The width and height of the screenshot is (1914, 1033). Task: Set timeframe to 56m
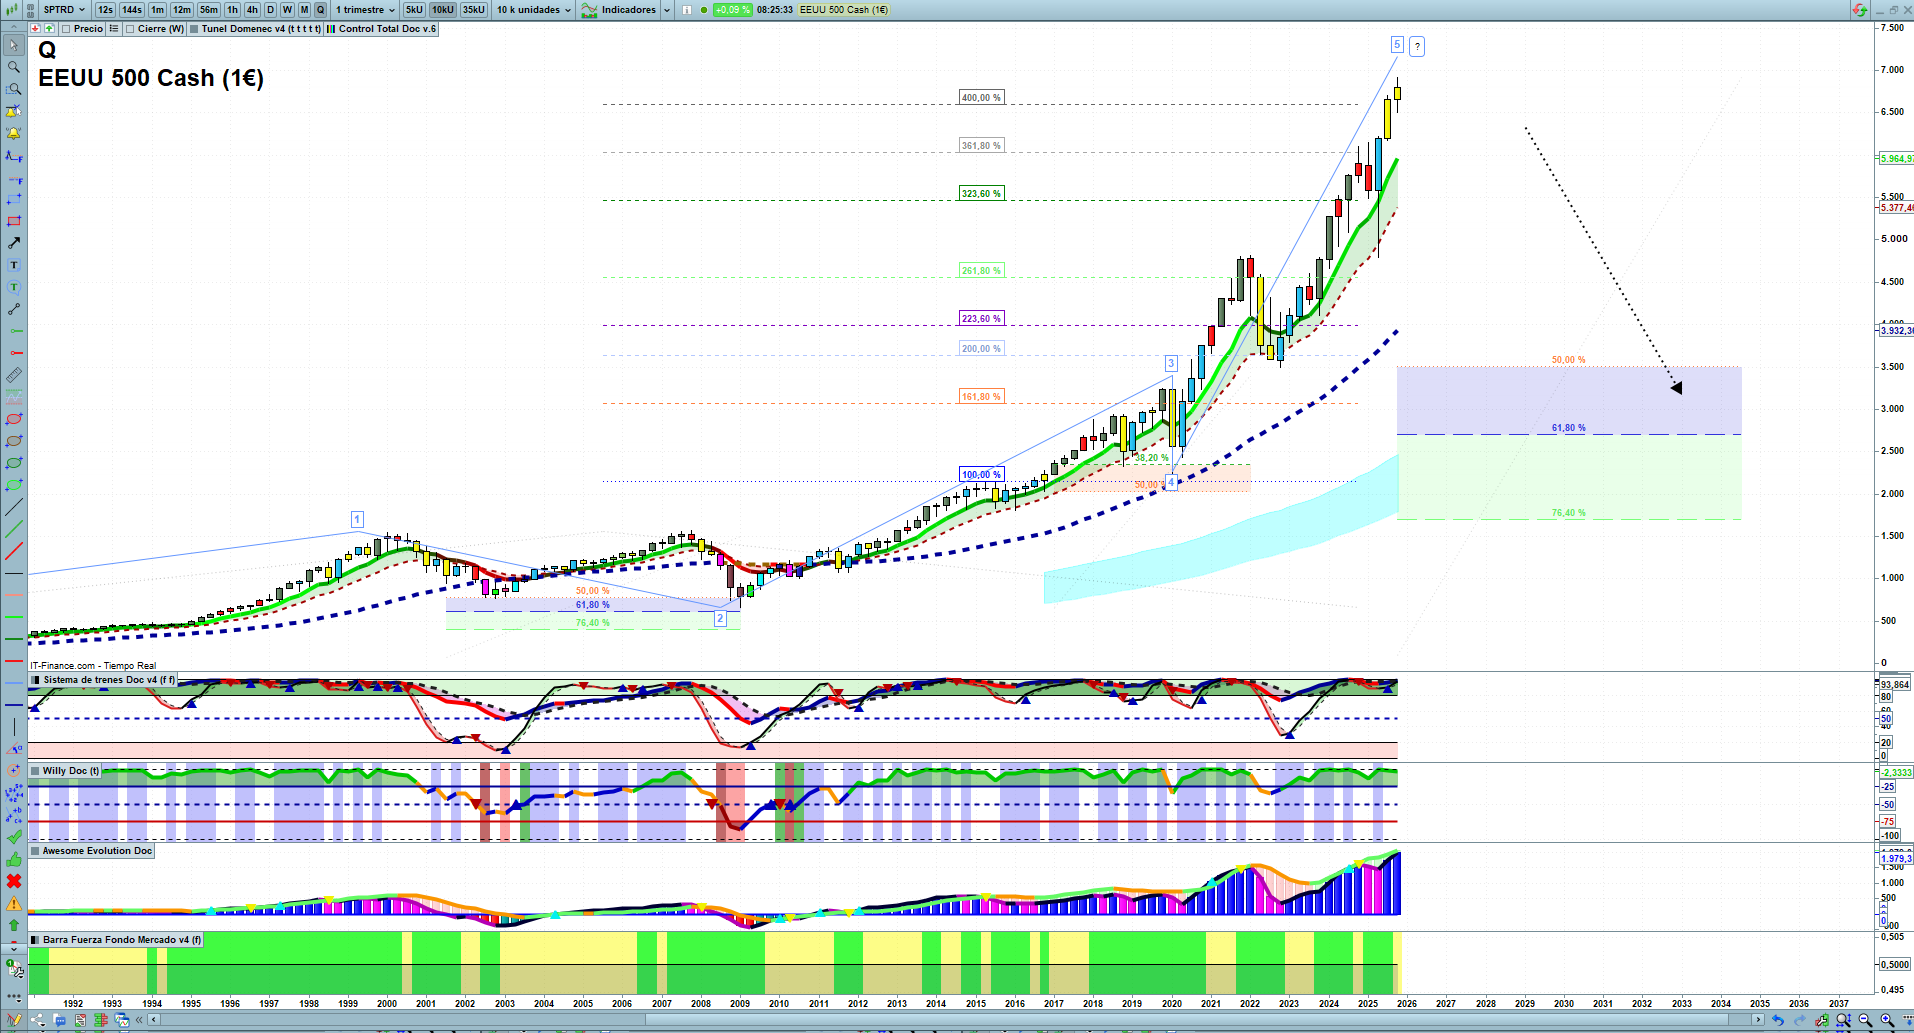(x=209, y=10)
